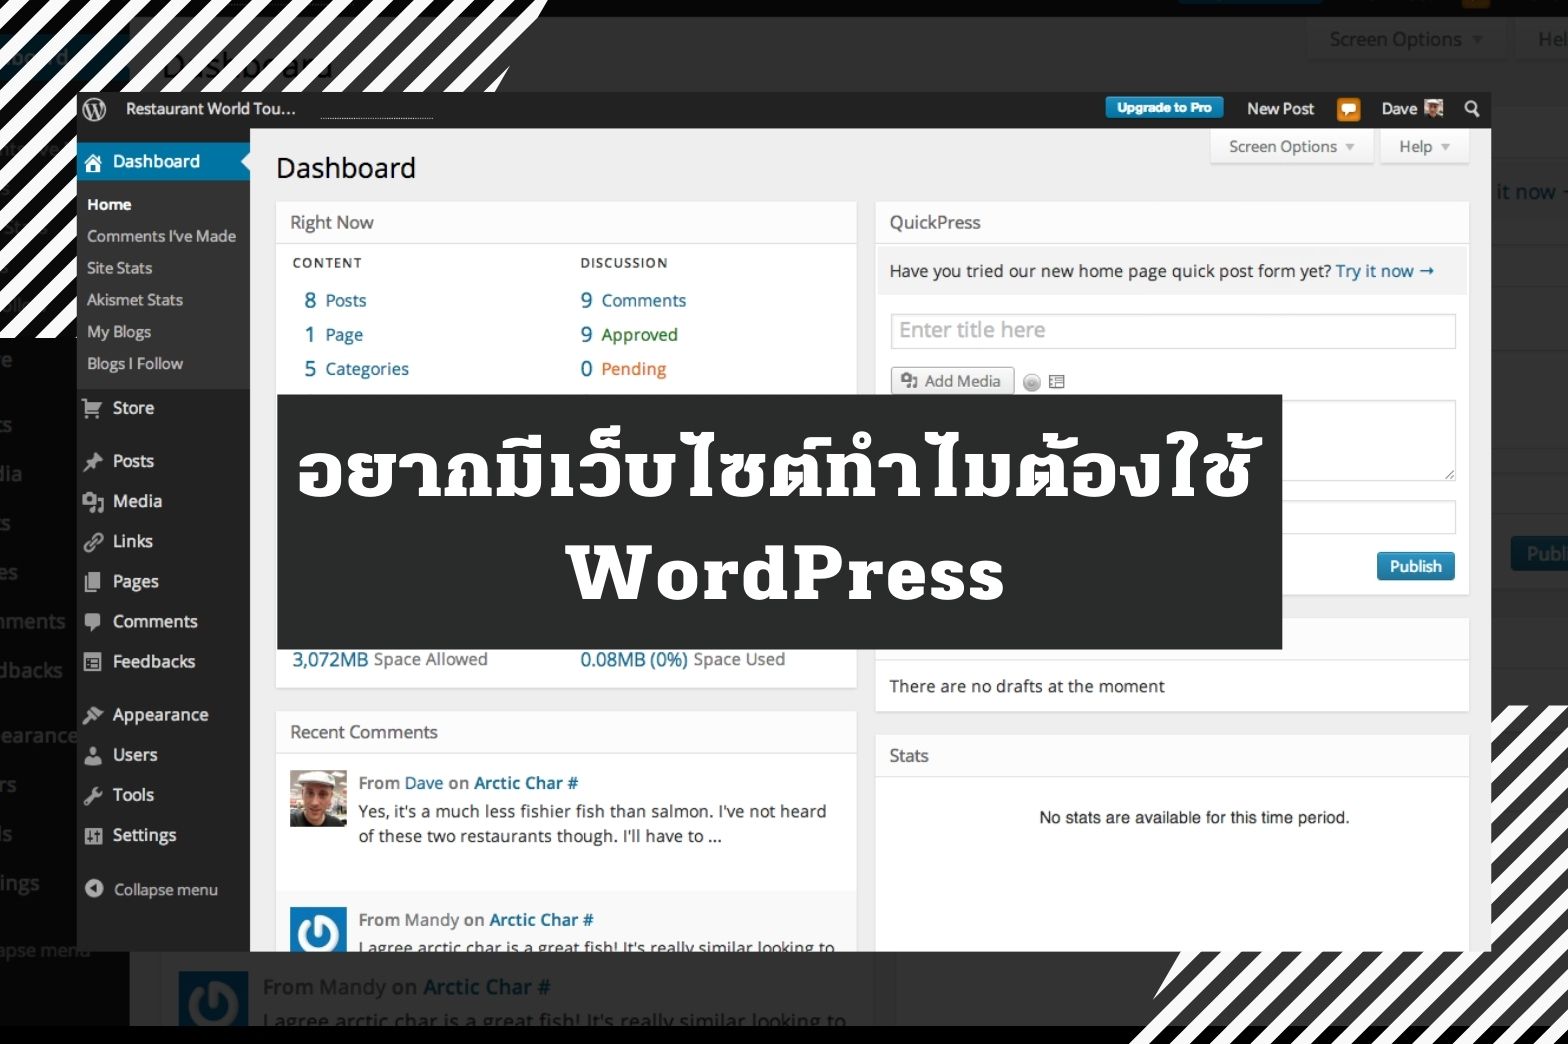Click 'No stats are available' message
This screenshot has height=1044, width=1568.
coord(1194,818)
